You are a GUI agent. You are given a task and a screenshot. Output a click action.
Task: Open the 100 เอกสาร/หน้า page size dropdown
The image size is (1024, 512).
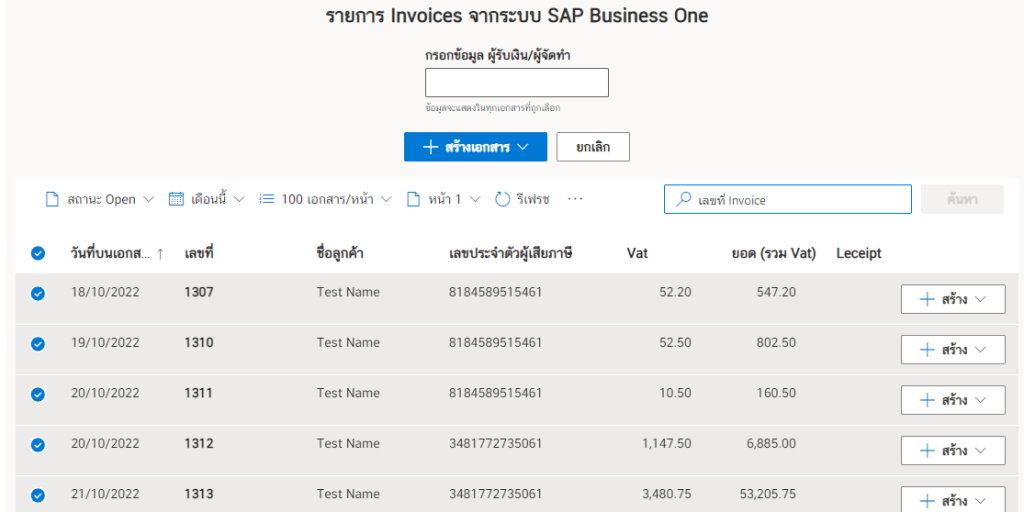(386, 199)
